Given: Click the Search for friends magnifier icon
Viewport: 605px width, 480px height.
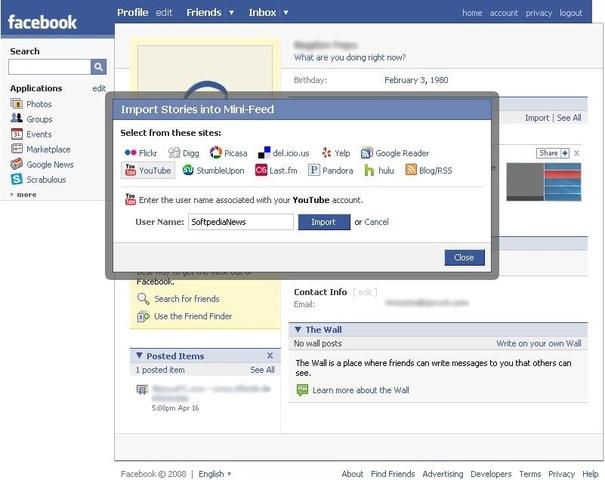Looking at the screenshot, I should tap(143, 299).
